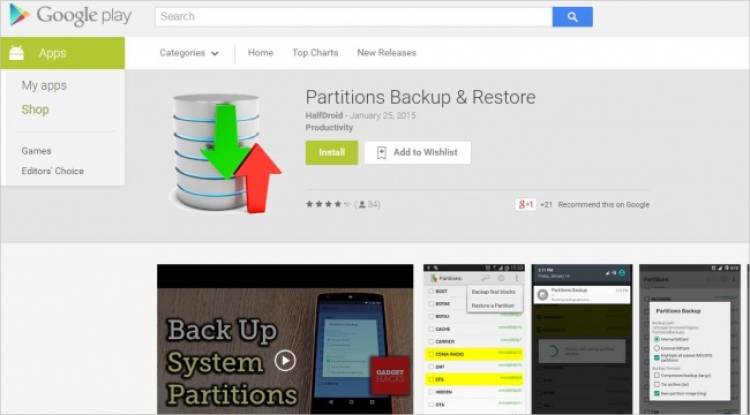Expand the Categories dropdown
This screenshot has width=750, height=415.
[189, 53]
